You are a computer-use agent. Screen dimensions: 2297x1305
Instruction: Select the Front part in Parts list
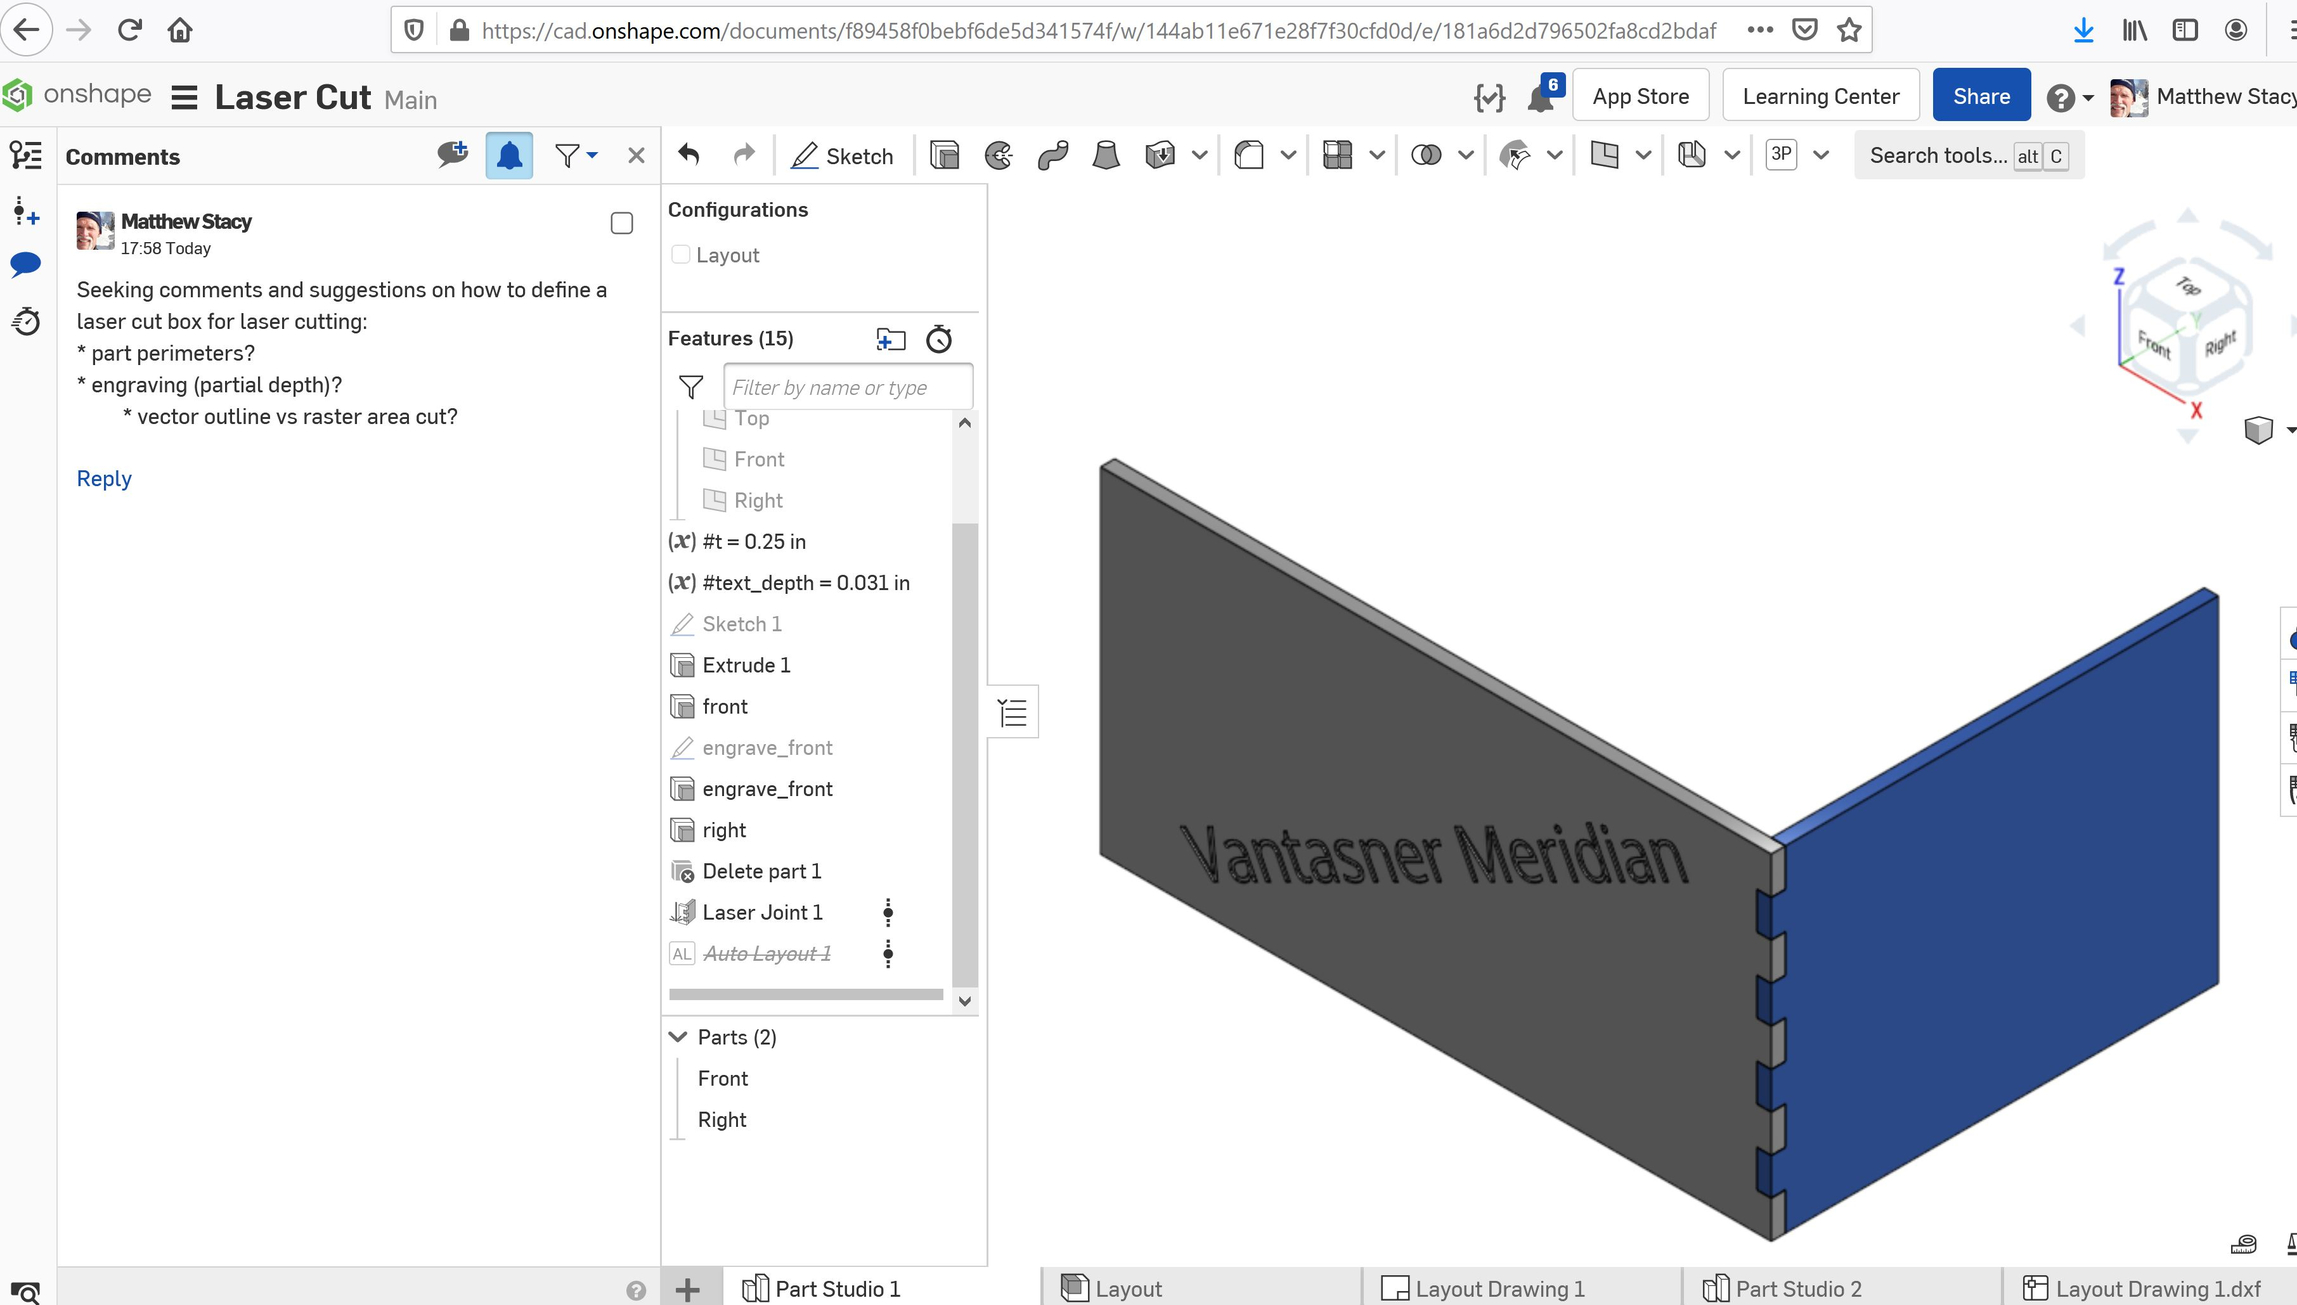pyautogui.click(x=723, y=1078)
